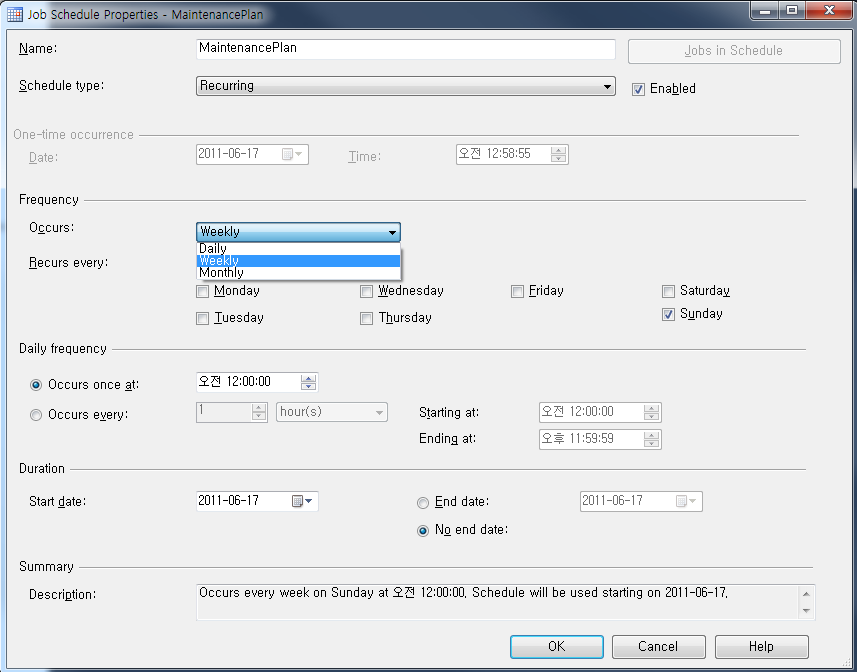Viewport: 857px width, 672px height.
Task: Click the Ending at time spinner
Action: point(651,439)
